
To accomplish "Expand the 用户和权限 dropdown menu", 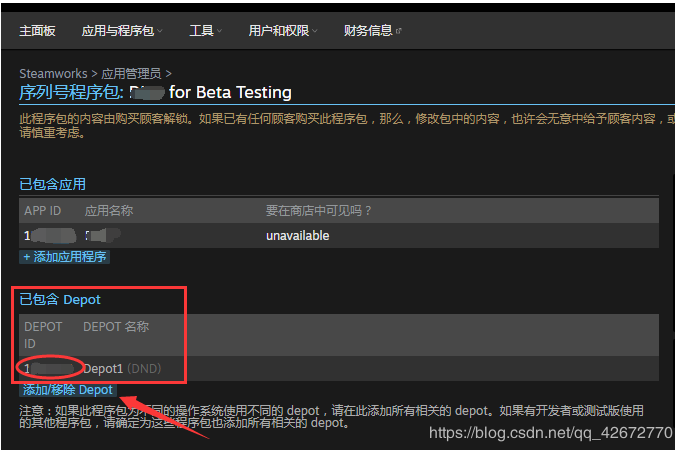I will (x=283, y=31).
